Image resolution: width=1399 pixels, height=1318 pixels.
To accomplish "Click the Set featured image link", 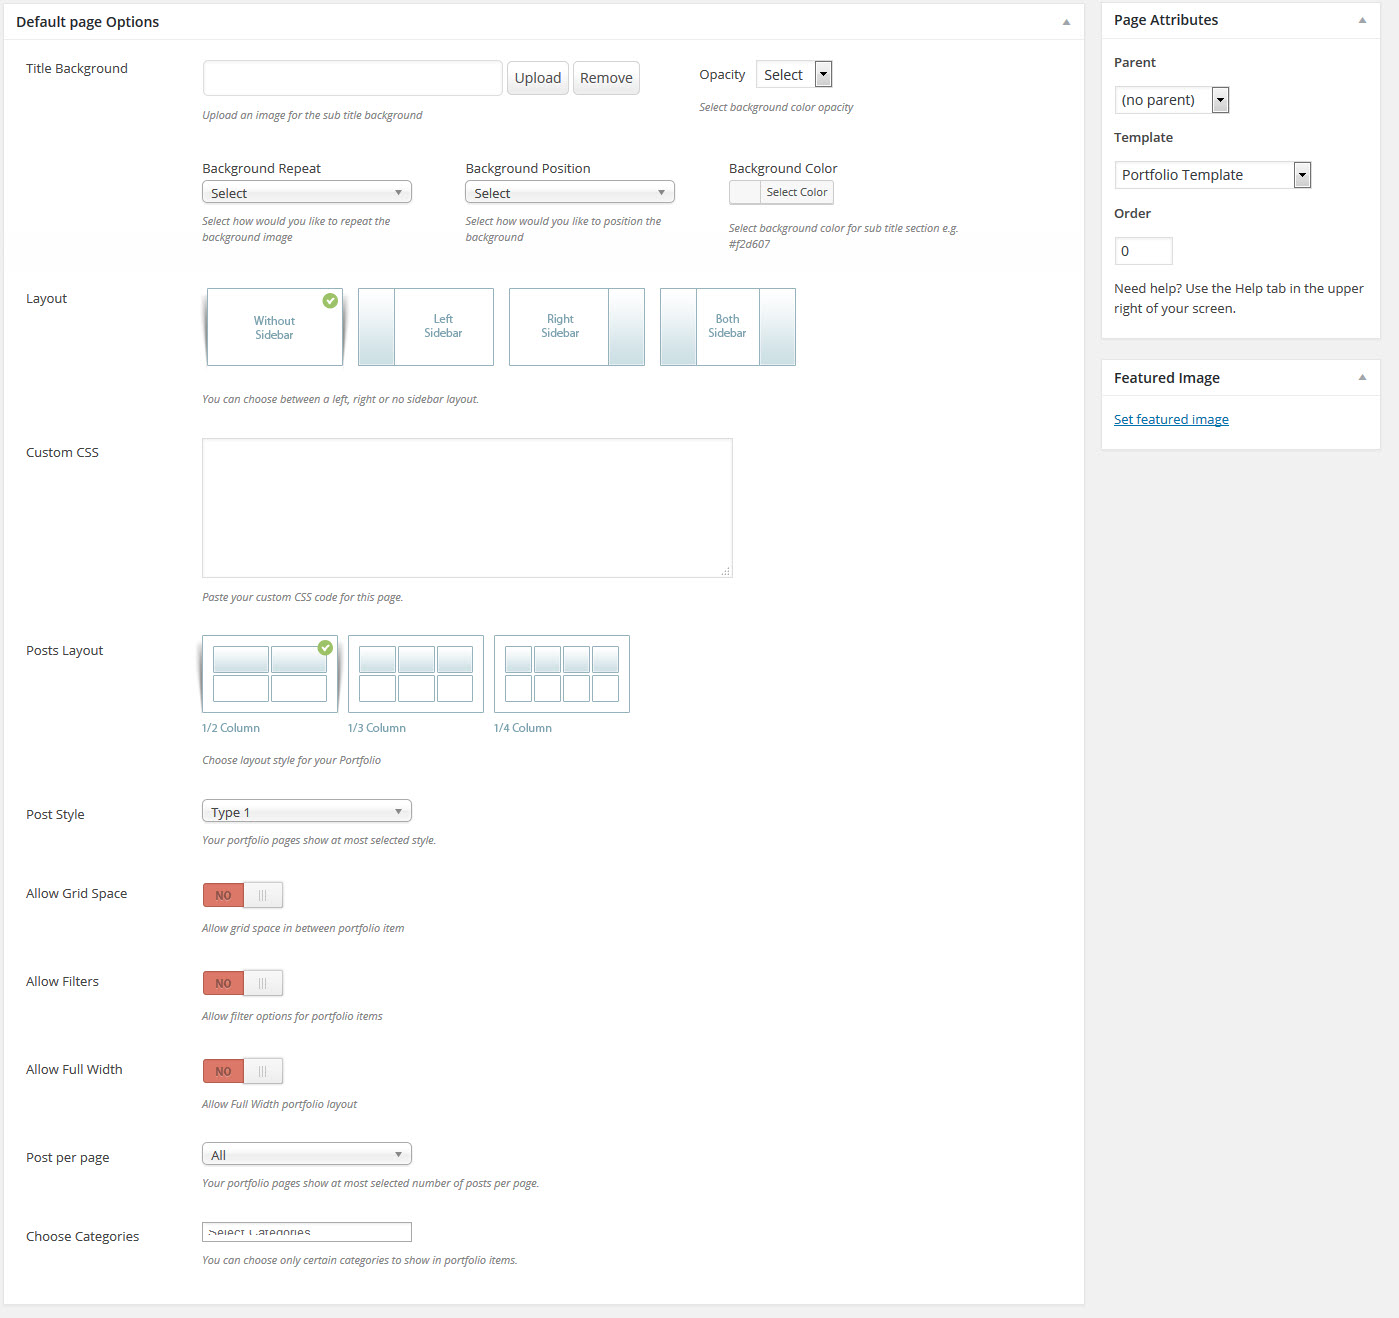I will click(x=1171, y=420).
